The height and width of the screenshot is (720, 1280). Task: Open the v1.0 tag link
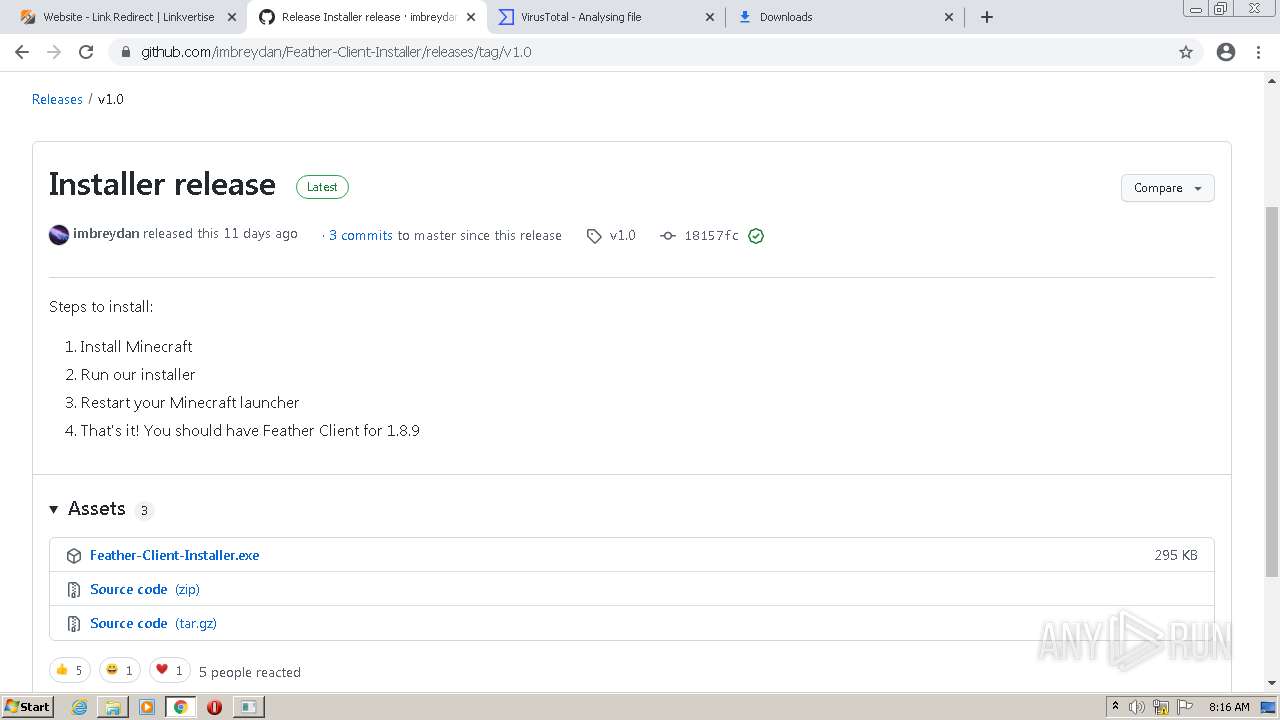pyautogui.click(x=623, y=236)
